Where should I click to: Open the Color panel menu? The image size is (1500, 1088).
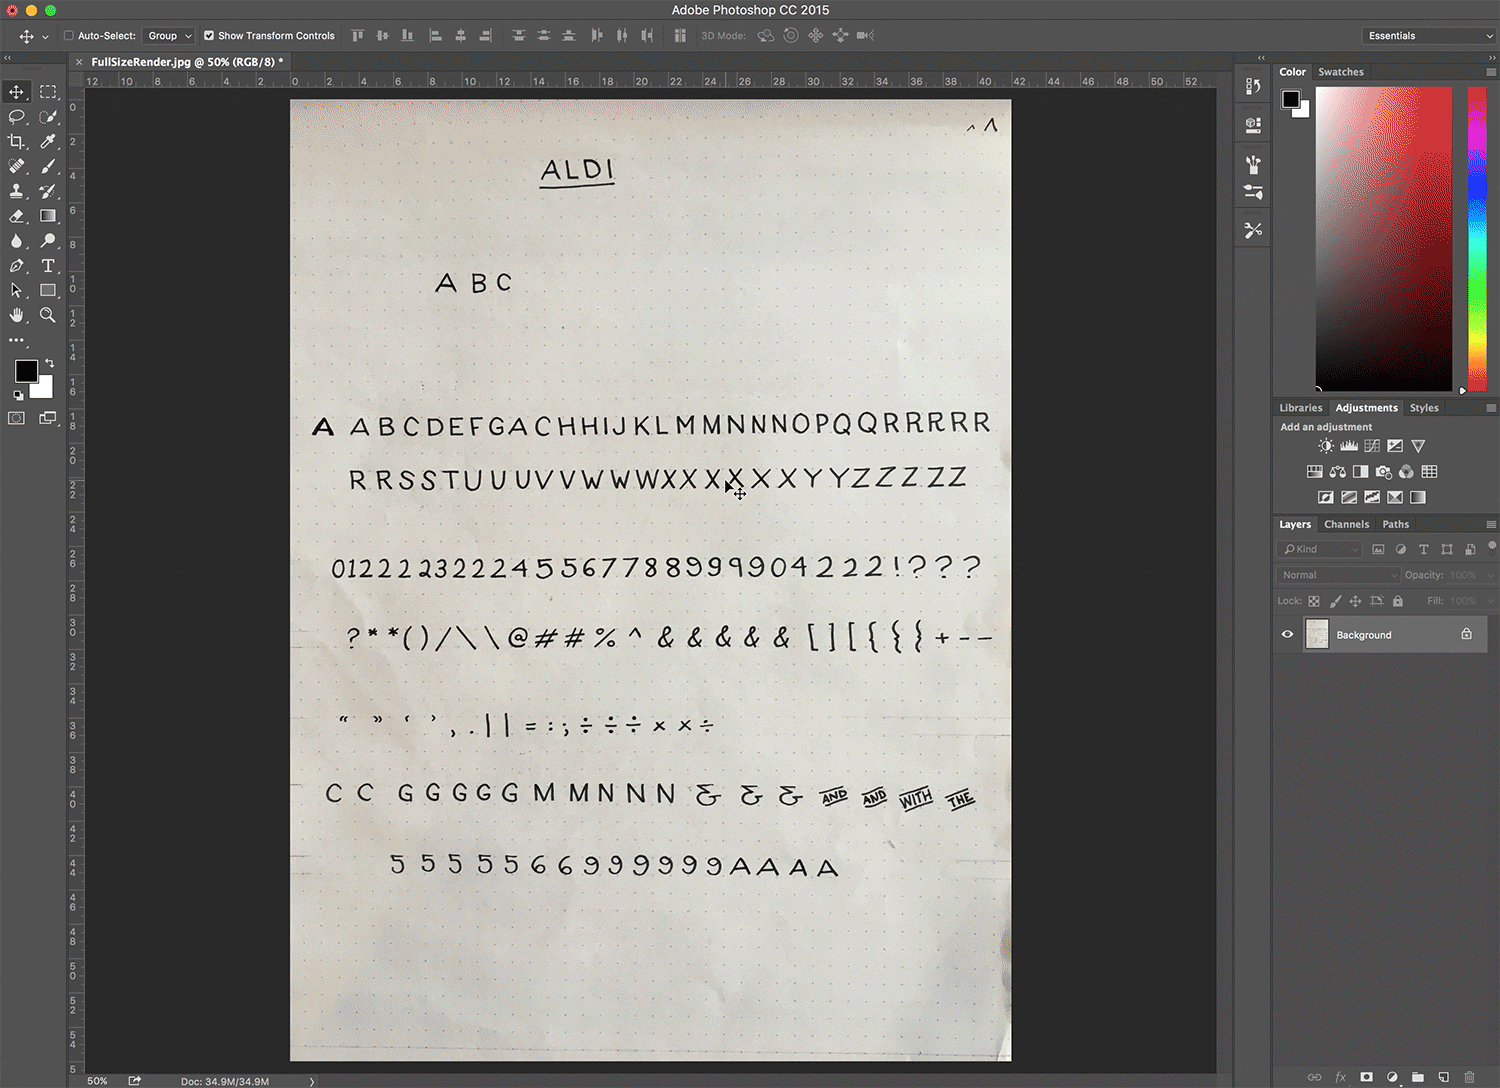tap(1491, 72)
